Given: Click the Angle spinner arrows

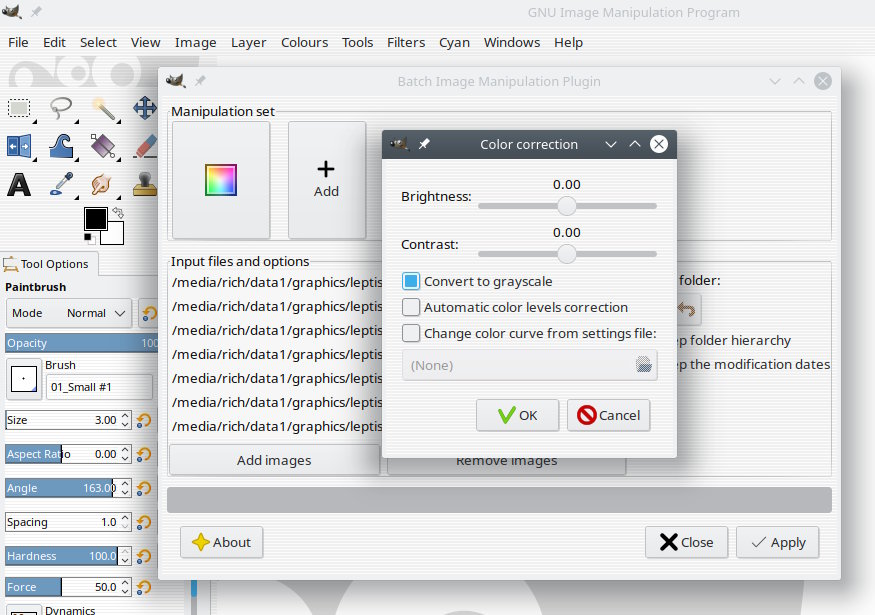Looking at the screenshot, I should pos(126,488).
